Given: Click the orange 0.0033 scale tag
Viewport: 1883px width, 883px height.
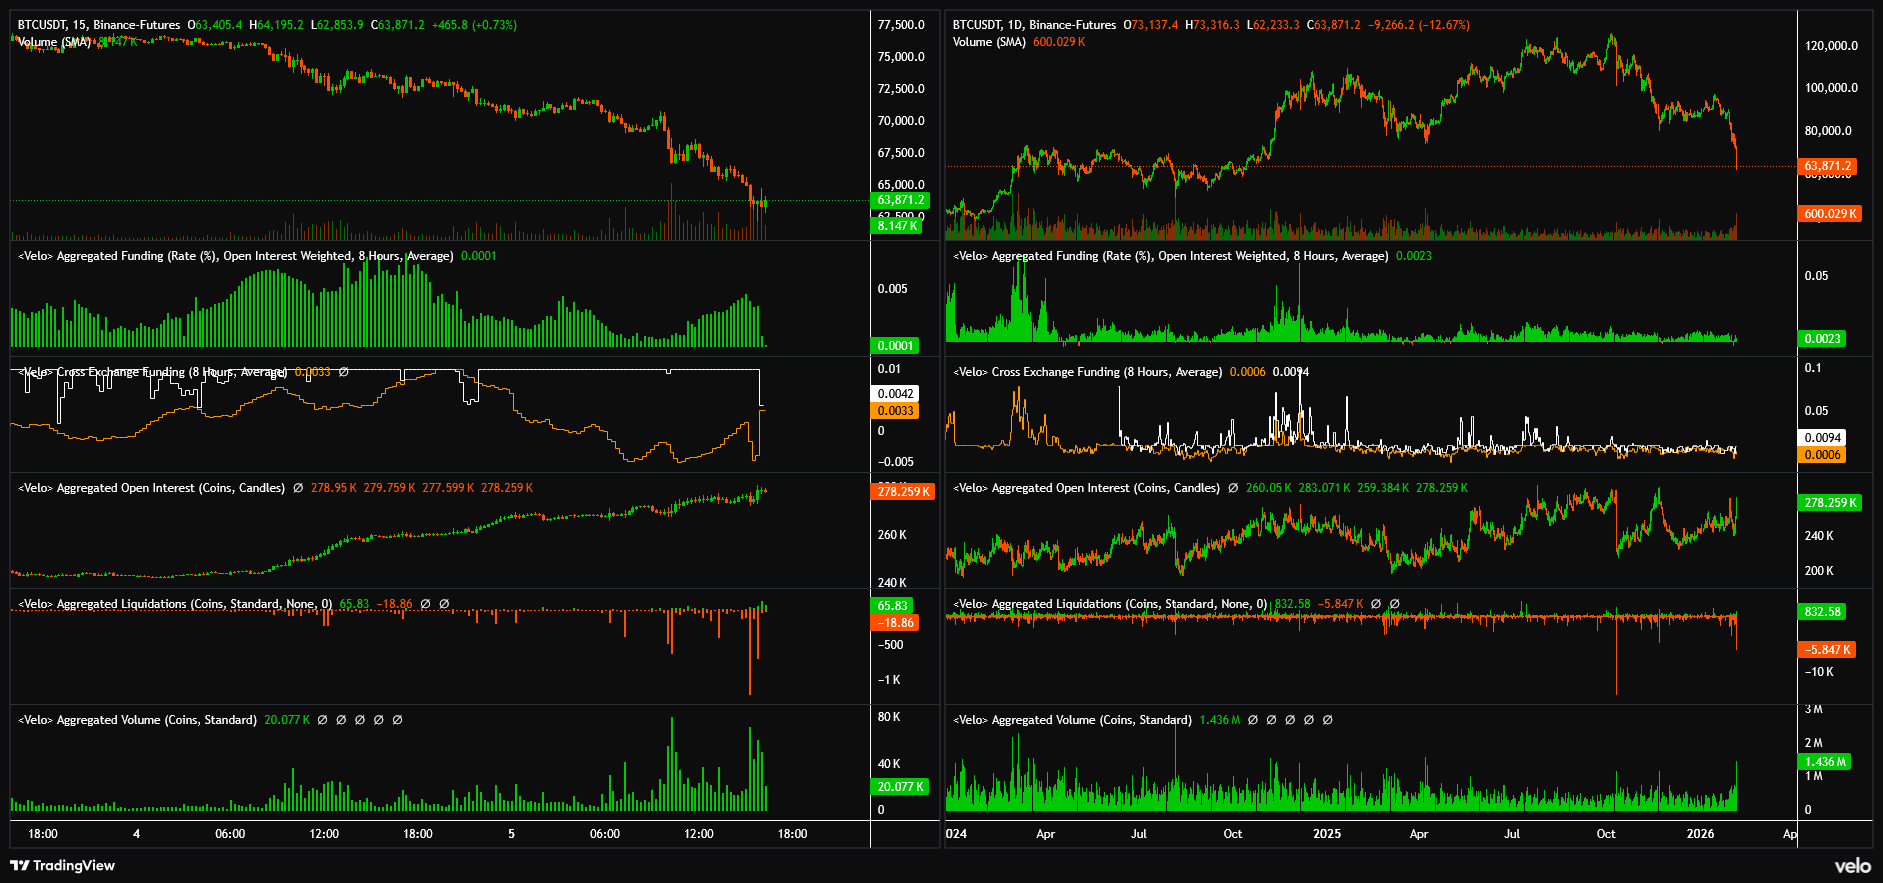Looking at the screenshot, I should 895,411.
